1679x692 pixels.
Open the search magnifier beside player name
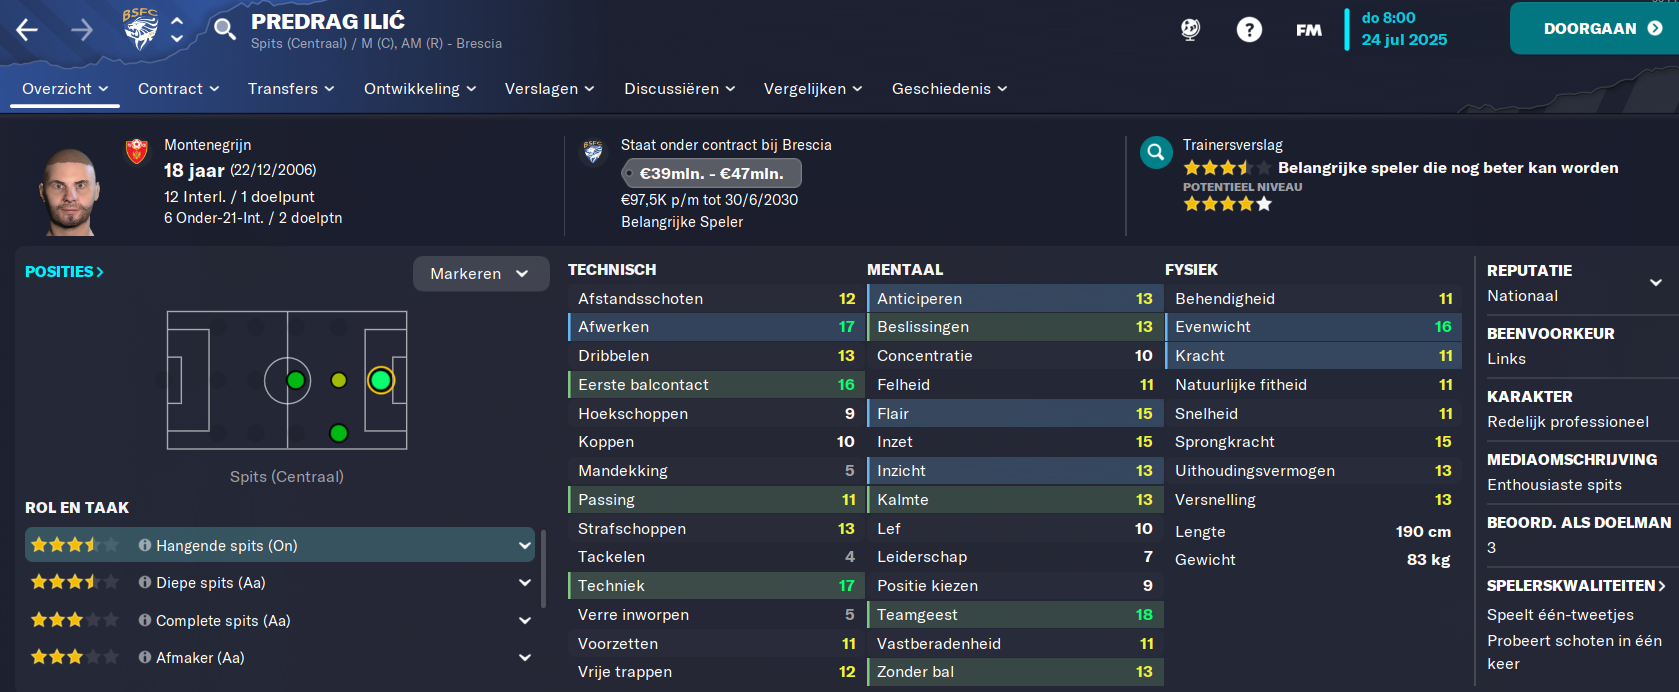[225, 29]
